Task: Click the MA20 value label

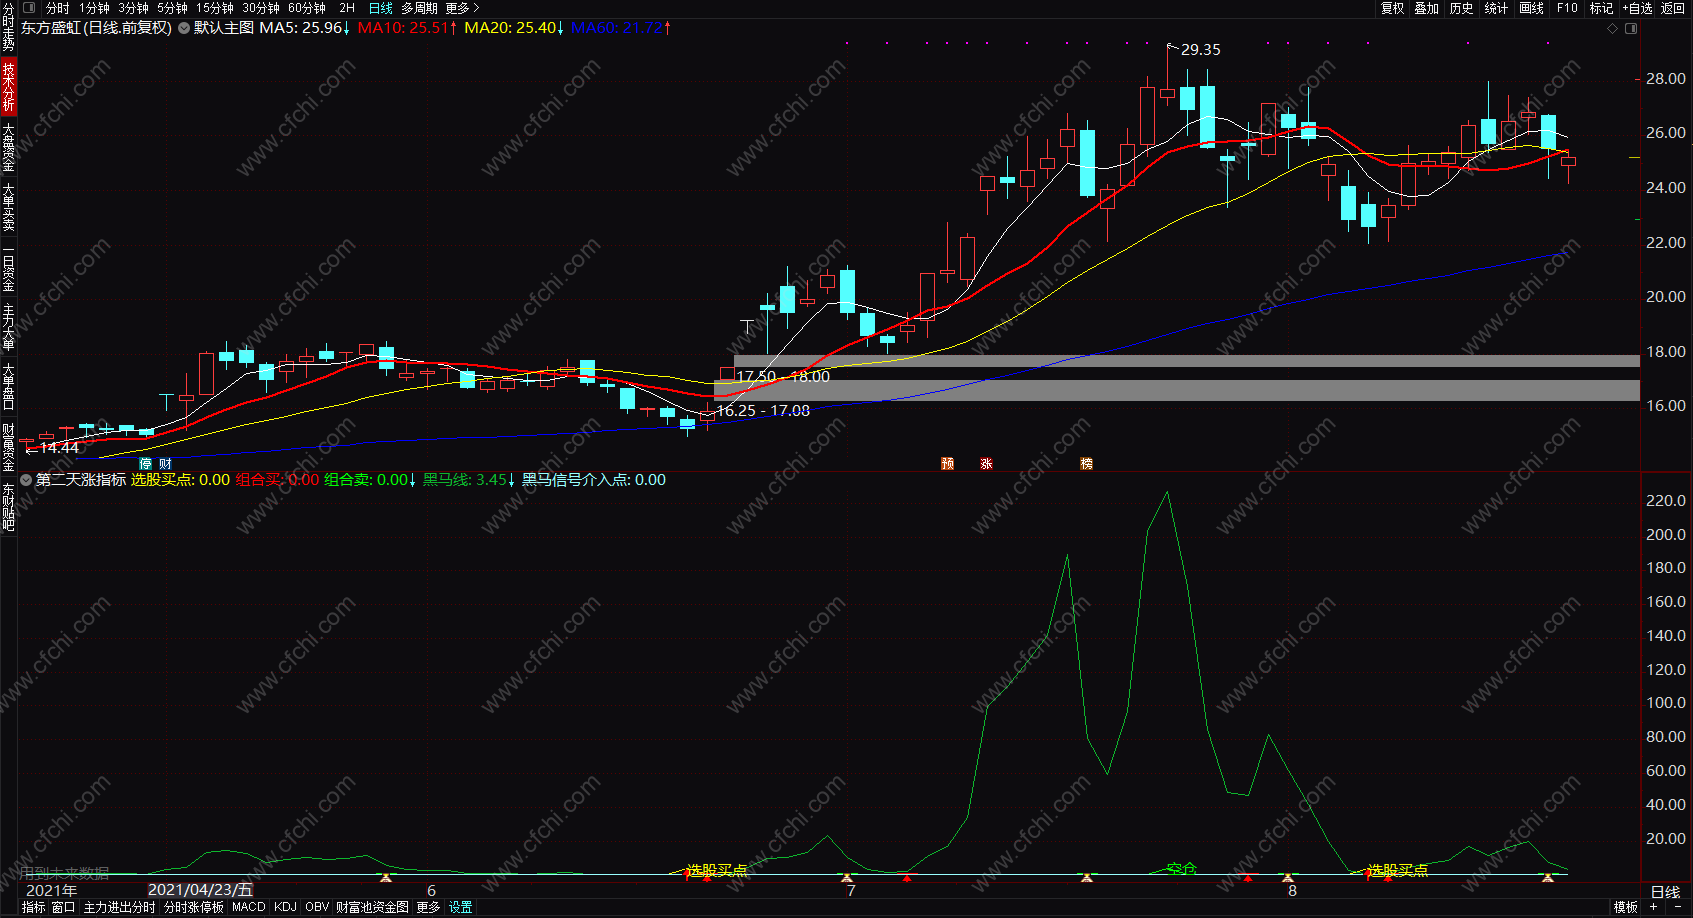Action: click(x=514, y=28)
